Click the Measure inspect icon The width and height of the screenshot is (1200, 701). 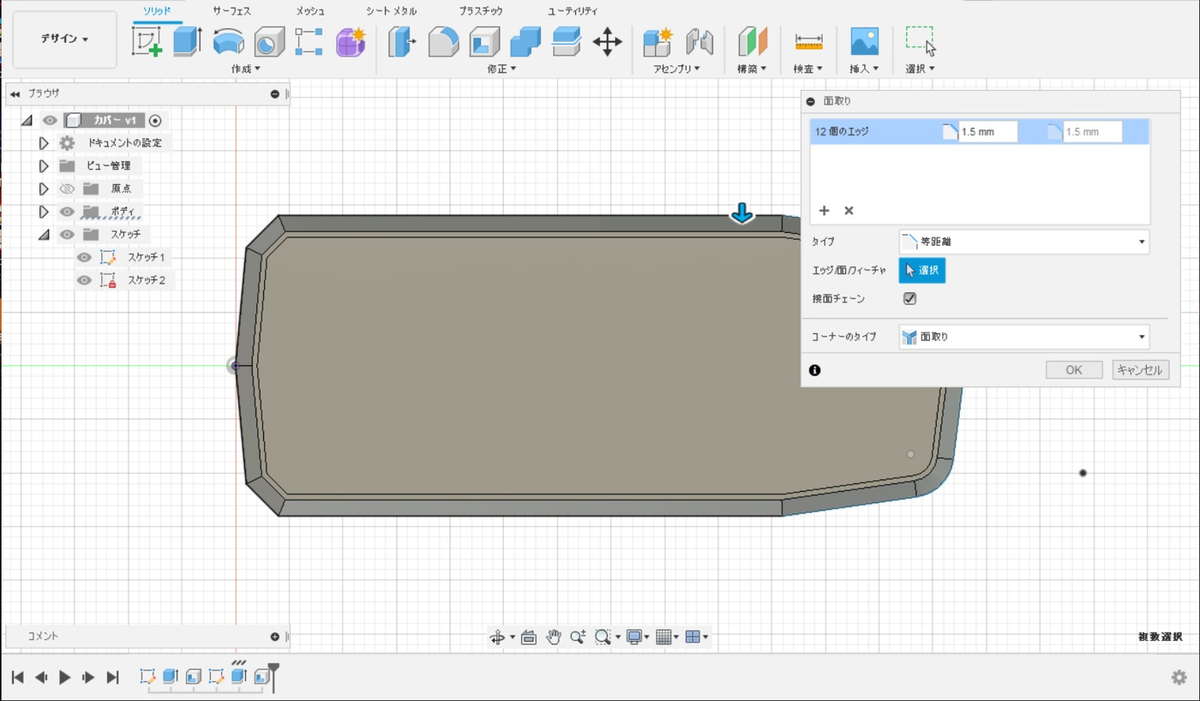point(808,41)
